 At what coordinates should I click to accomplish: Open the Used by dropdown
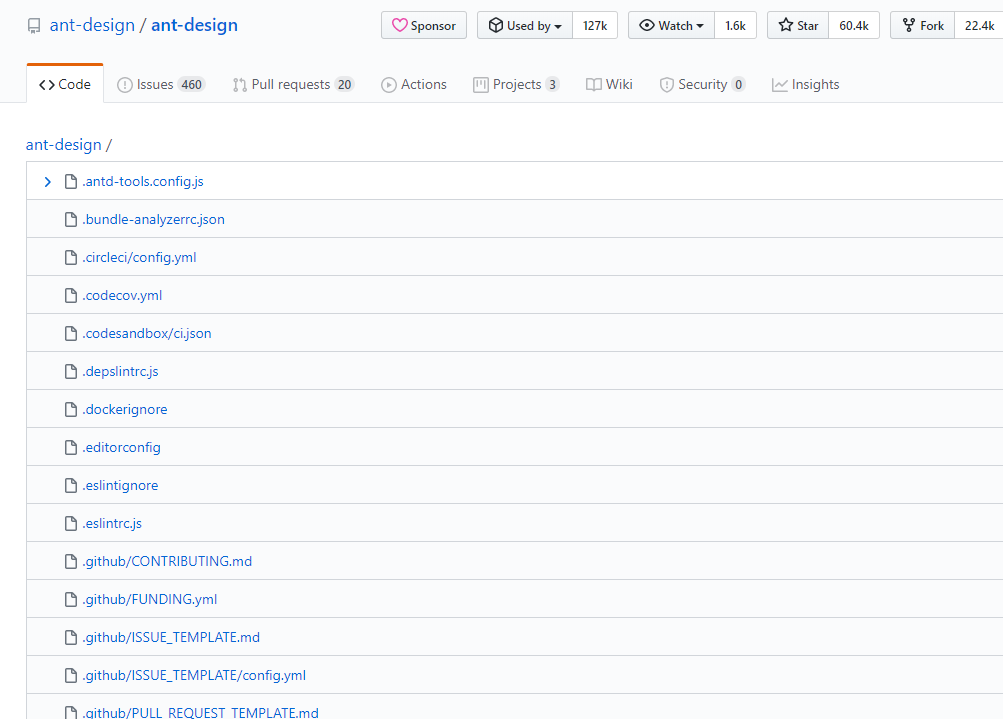click(525, 26)
